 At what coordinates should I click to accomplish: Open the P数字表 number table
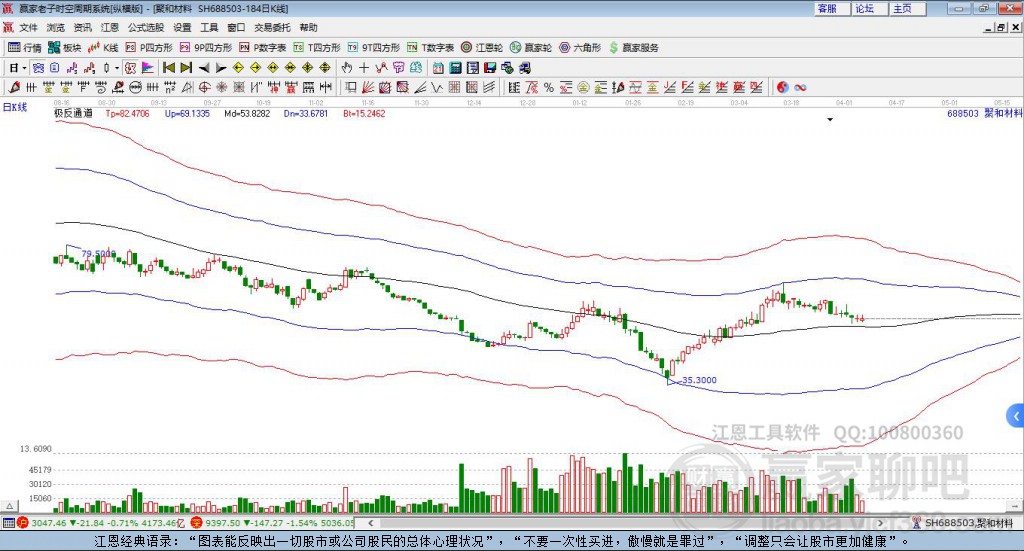(x=263, y=48)
